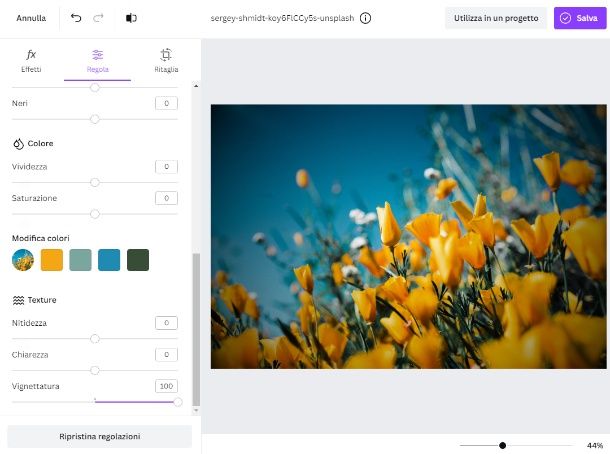Click Ripristina regolazioni button

pyautogui.click(x=100, y=436)
